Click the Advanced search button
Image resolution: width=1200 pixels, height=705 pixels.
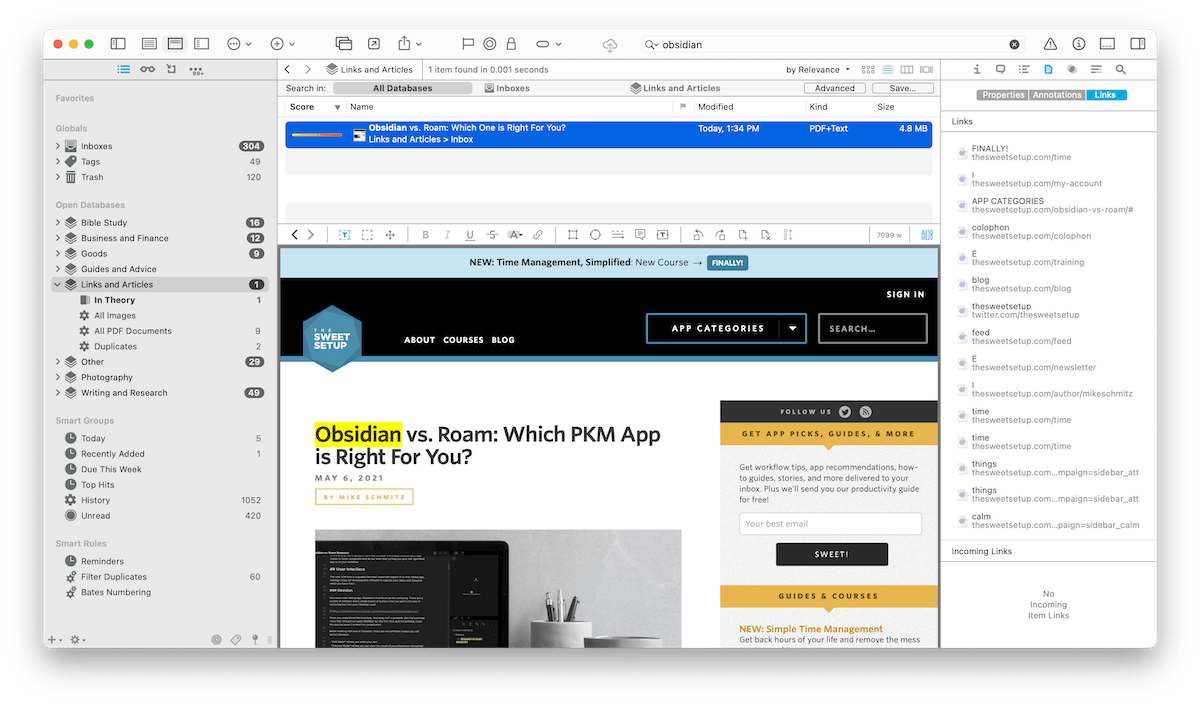pos(835,88)
